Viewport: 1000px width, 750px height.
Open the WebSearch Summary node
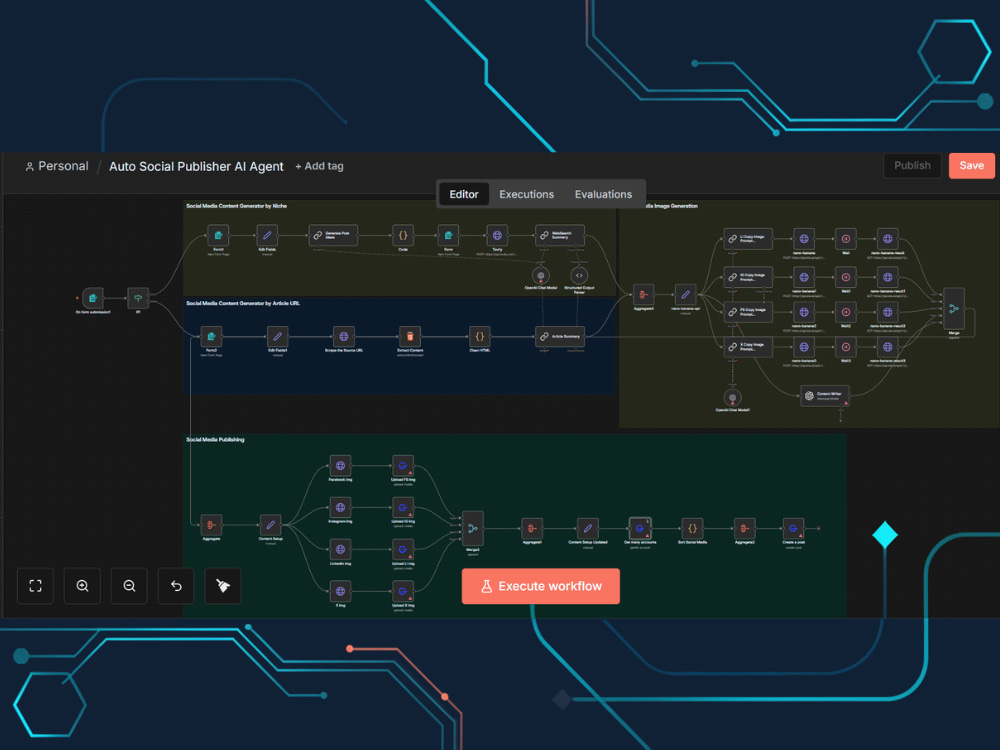[x=559, y=235]
